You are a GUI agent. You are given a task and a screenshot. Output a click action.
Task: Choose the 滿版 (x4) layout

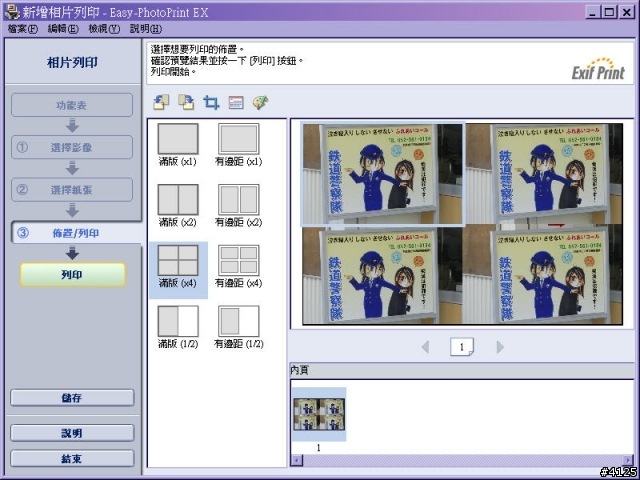[x=178, y=270]
